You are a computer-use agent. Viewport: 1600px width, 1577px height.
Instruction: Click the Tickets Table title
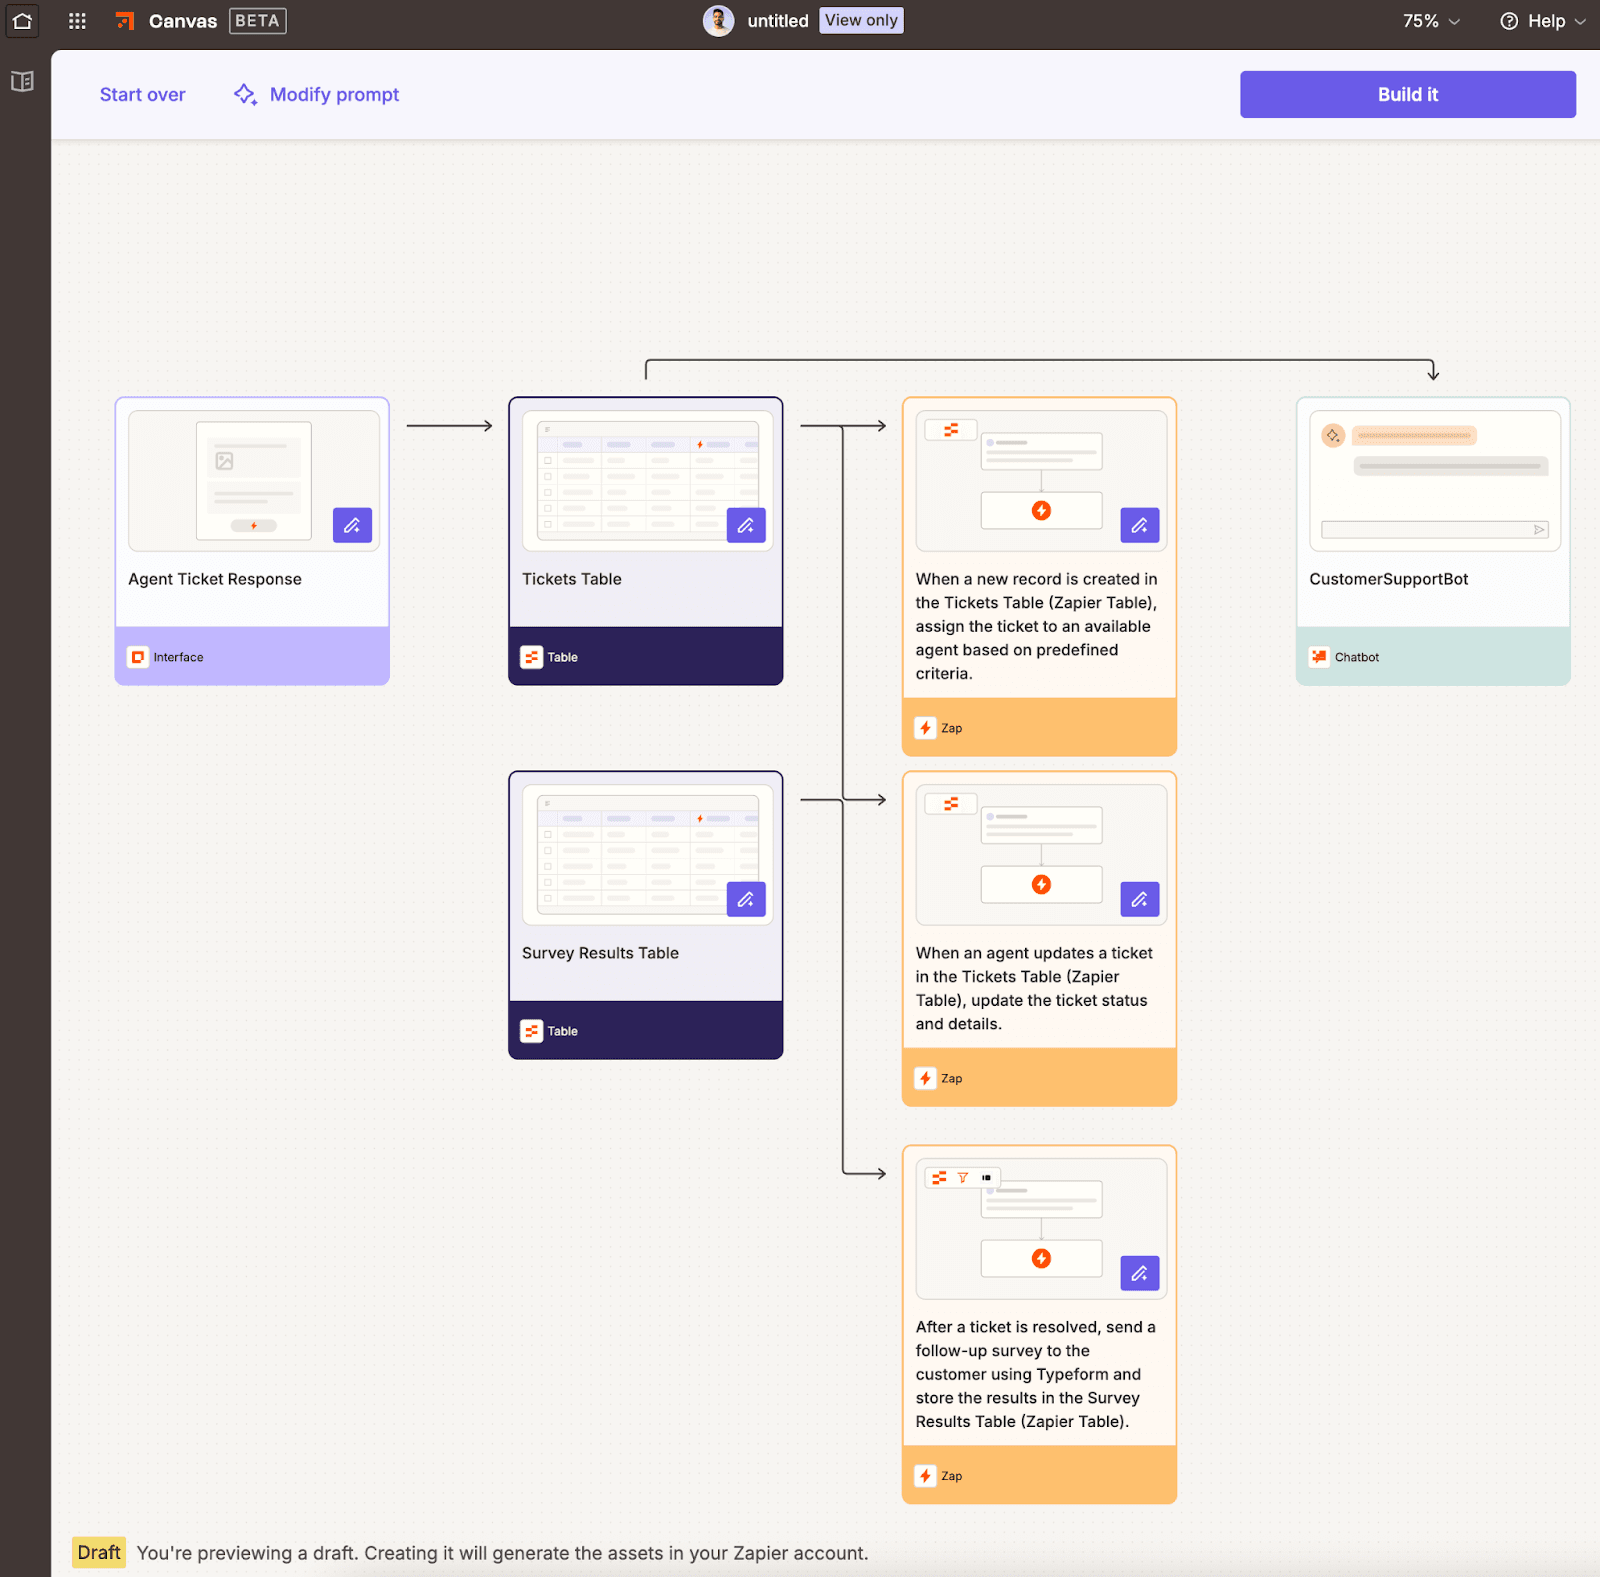(x=572, y=579)
